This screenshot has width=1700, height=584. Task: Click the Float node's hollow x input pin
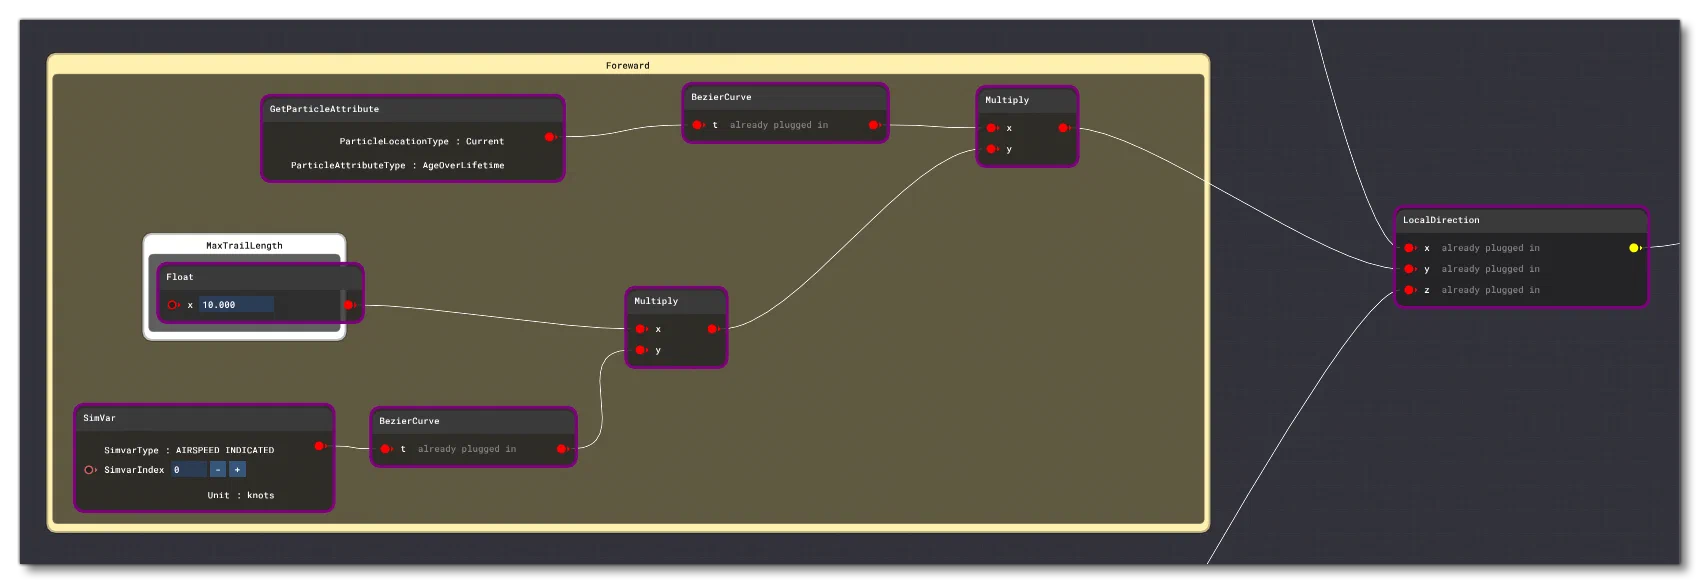(x=173, y=305)
